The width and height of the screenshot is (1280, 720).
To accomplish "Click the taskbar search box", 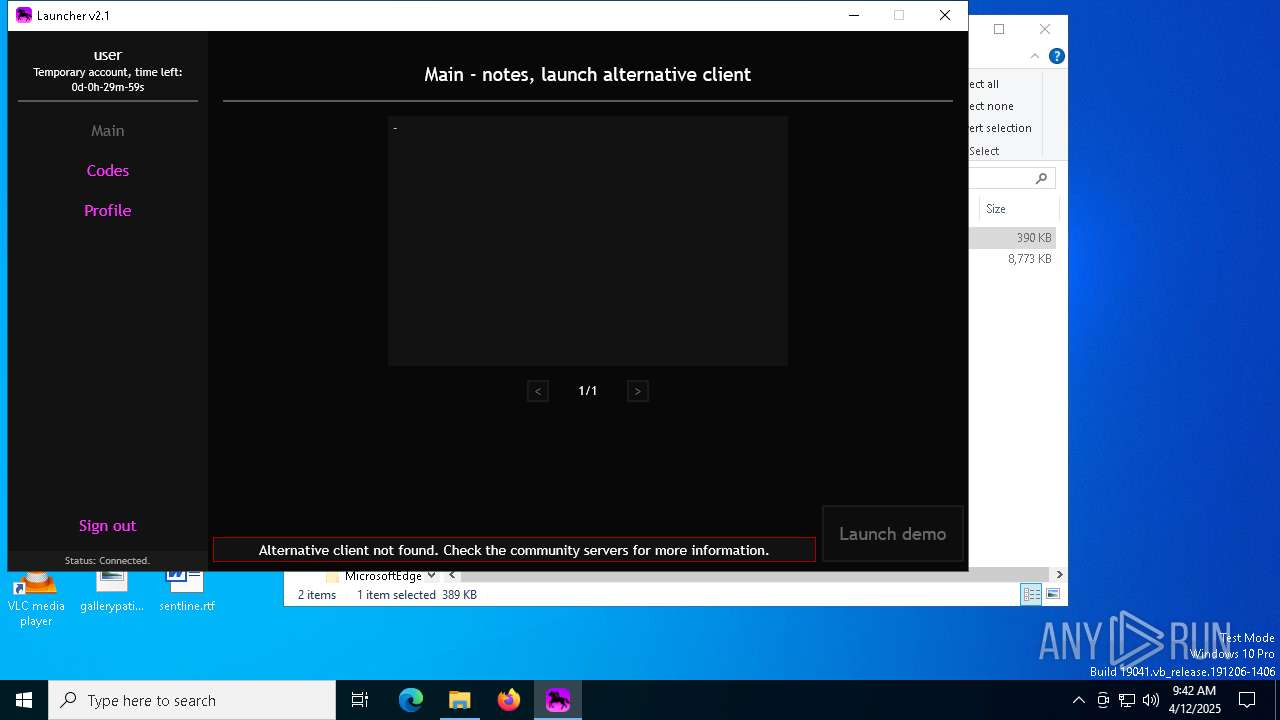I will click(192, 700).
